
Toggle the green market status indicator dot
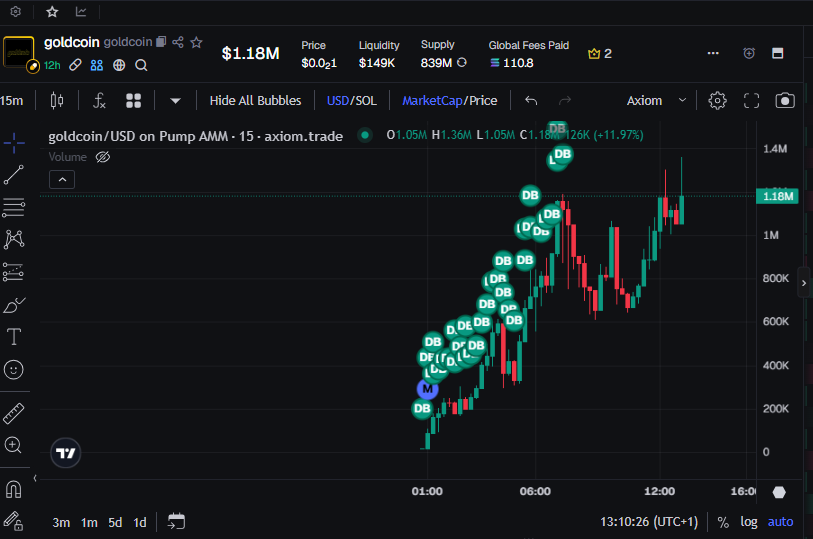coord(365,135)
